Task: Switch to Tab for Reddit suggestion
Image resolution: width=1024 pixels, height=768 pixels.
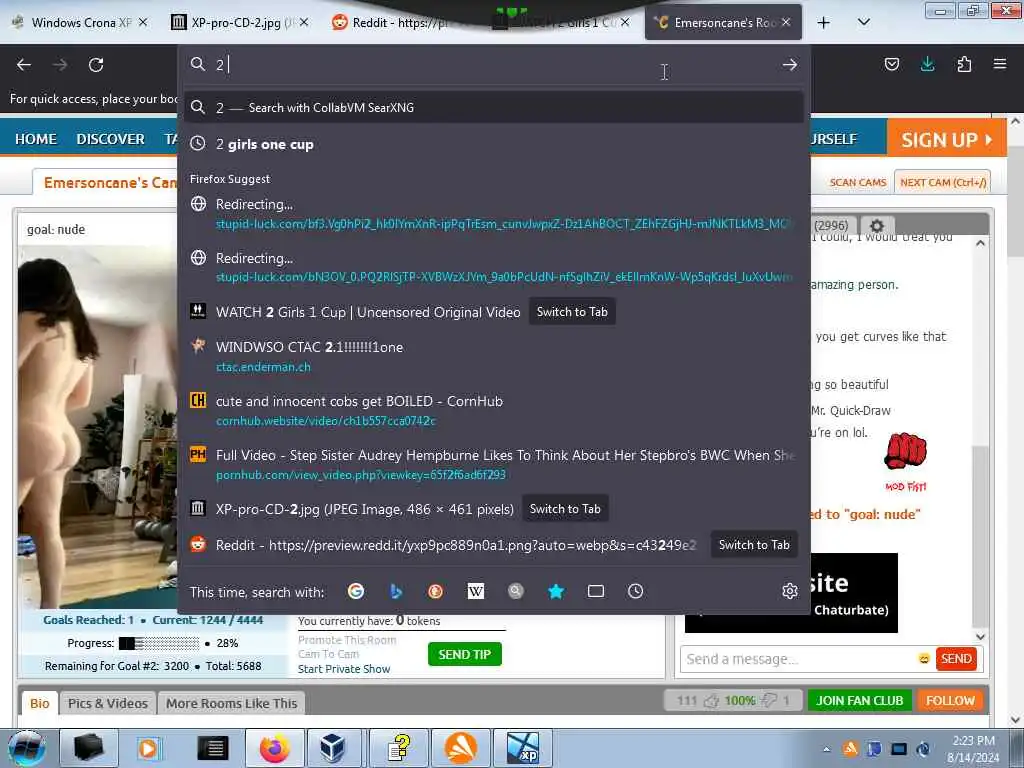Action: pyautogui.click(x=754, y=545)
